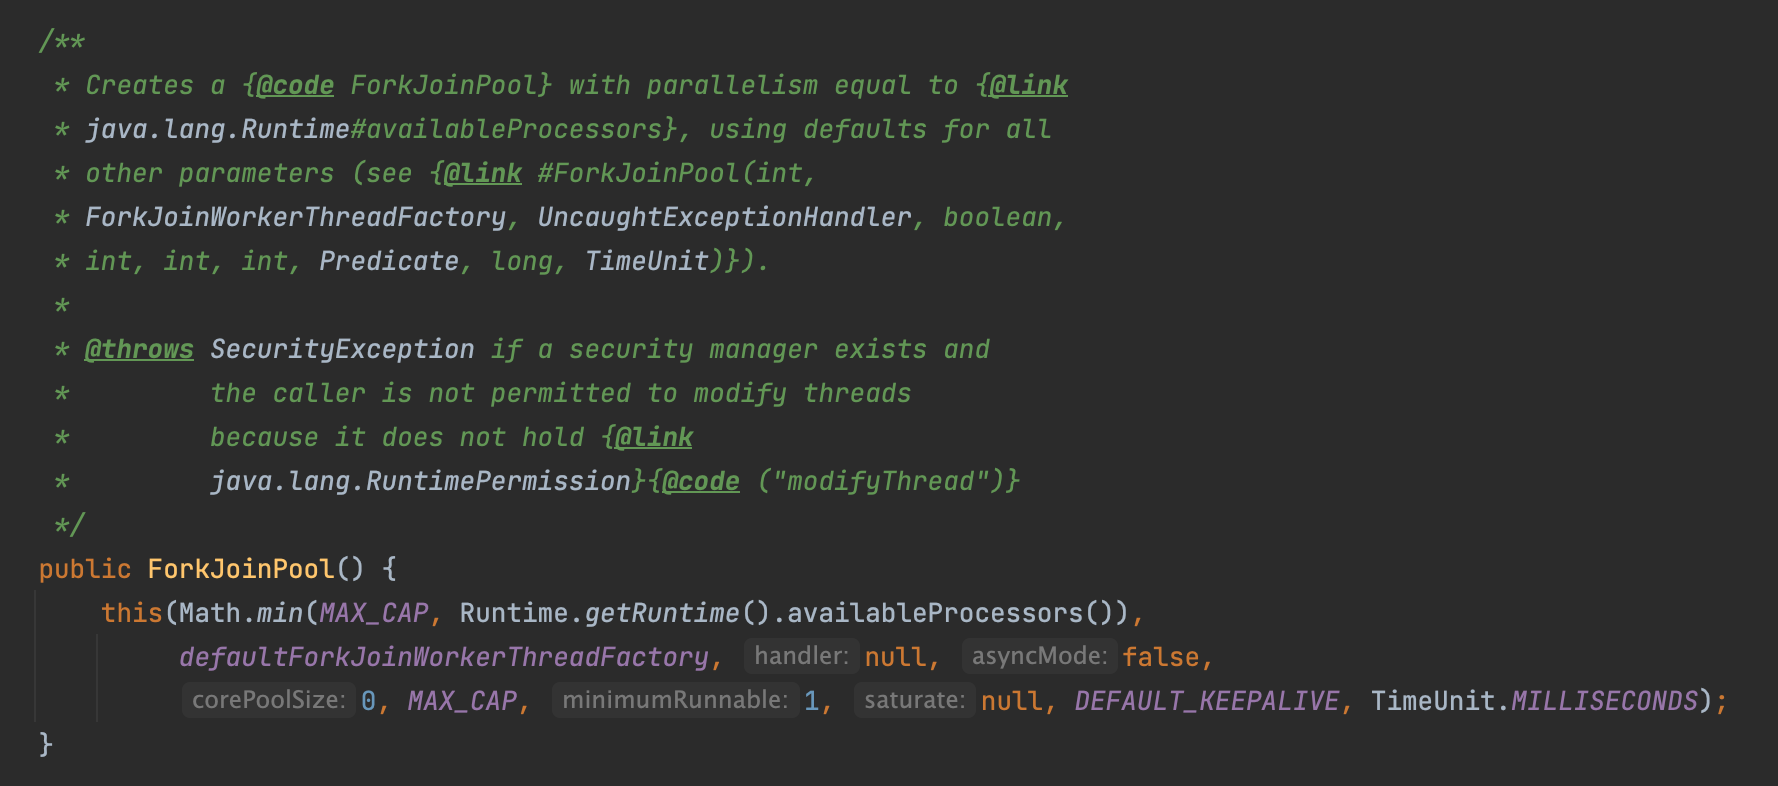Click the @code tag before ForkJoinPool
1778x786 pixels.
click(x=295, y=85)
